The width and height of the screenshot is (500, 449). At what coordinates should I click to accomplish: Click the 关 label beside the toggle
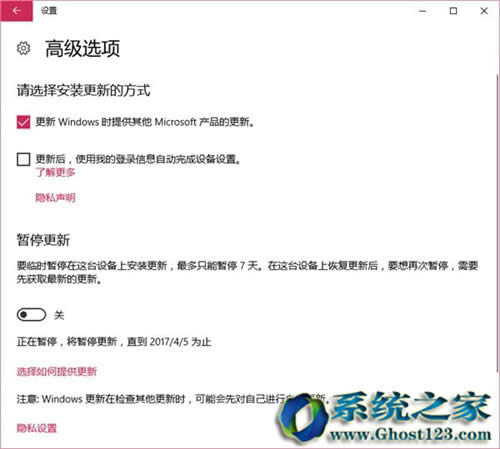(59, 315)
